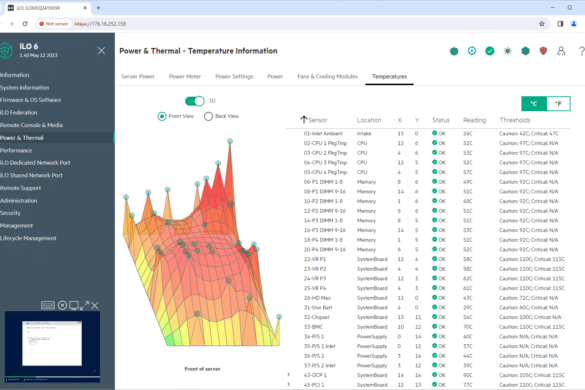Select the Back View radio button
This screenshot has width=585, height=390.
(208, 116)
